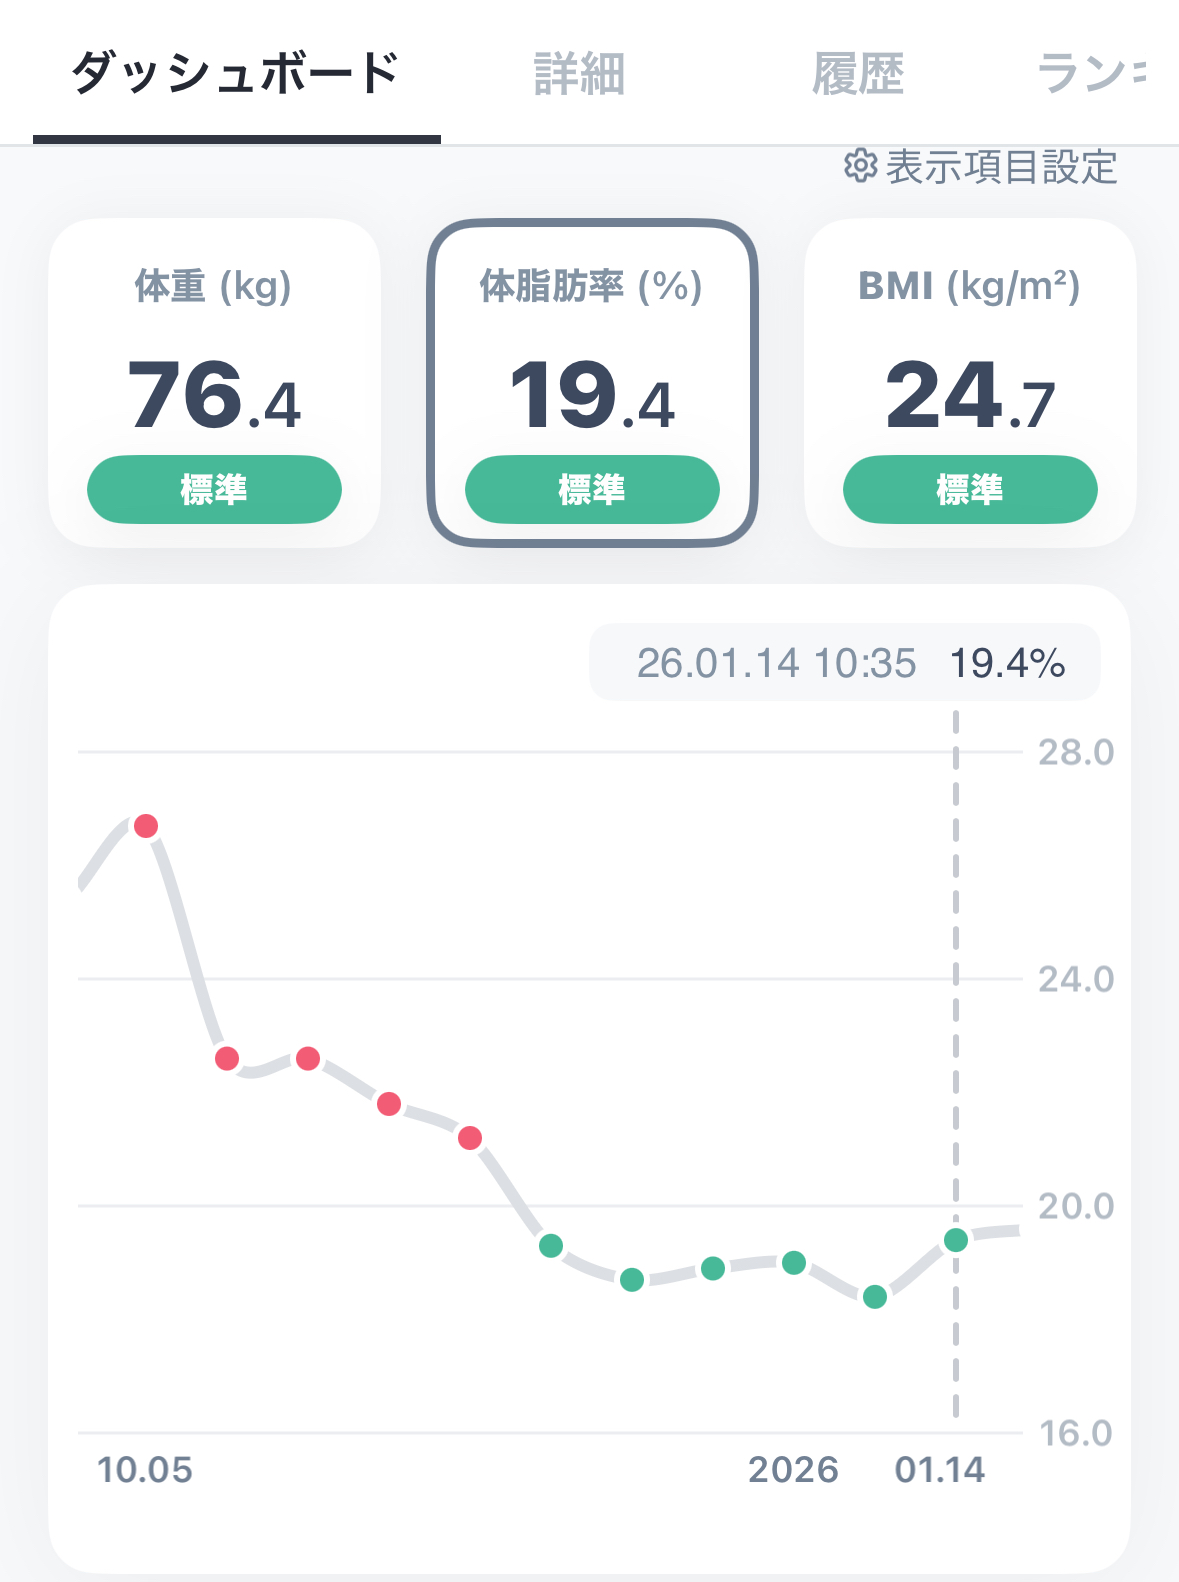The height and width of the screenshot is (1582, 1179).
Task: Select the last red data point before green
Action: [470, 1138]
